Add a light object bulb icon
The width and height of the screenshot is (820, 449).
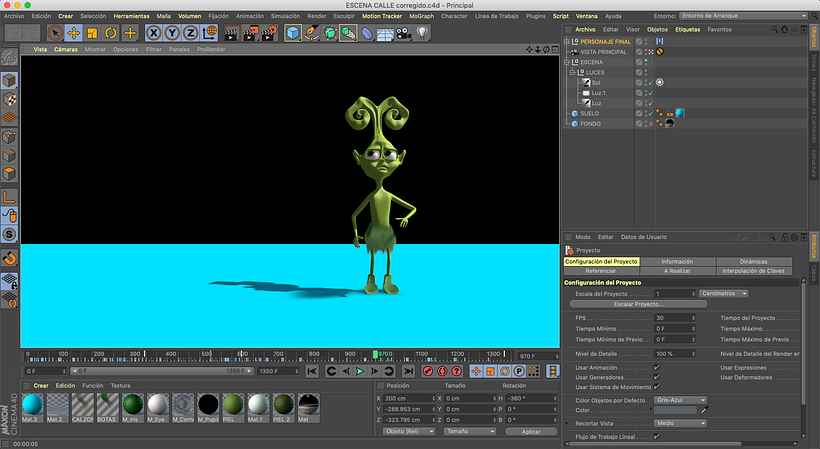coord(423,33)
